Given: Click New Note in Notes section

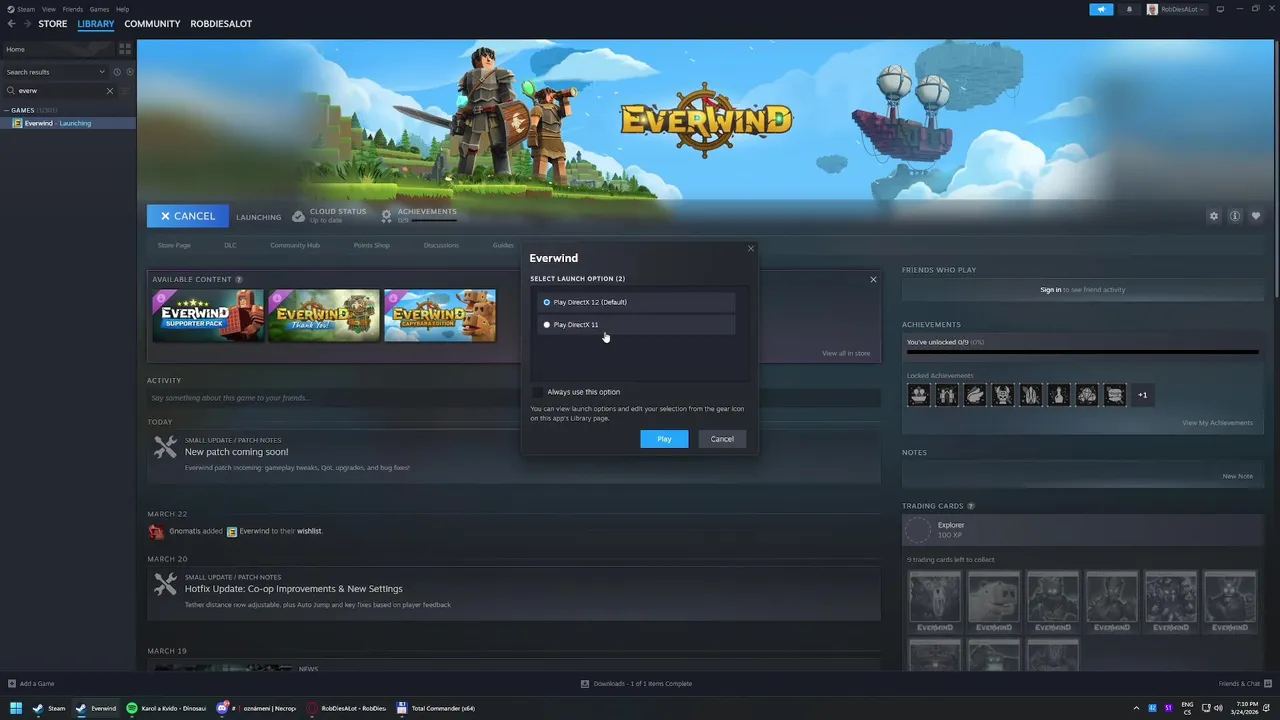Looking at the screenshot, I should [x=1237, y=476].
